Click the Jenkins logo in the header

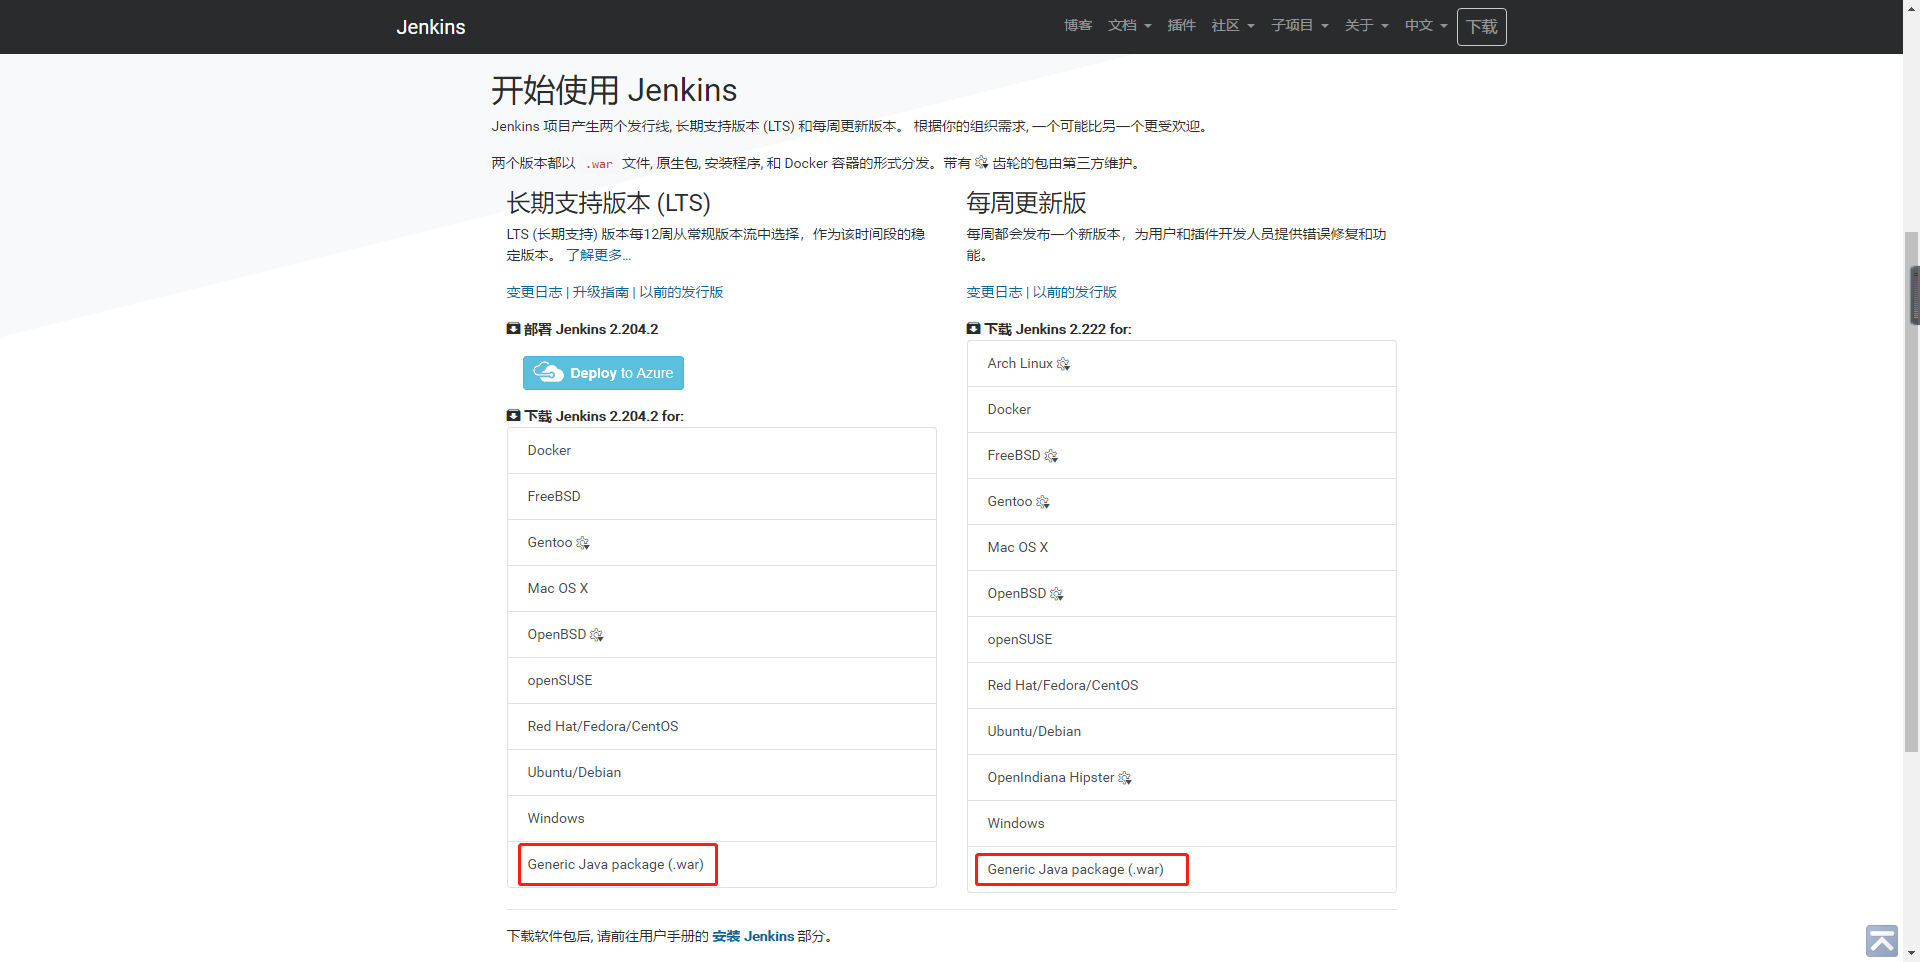(x=431, y=27)
